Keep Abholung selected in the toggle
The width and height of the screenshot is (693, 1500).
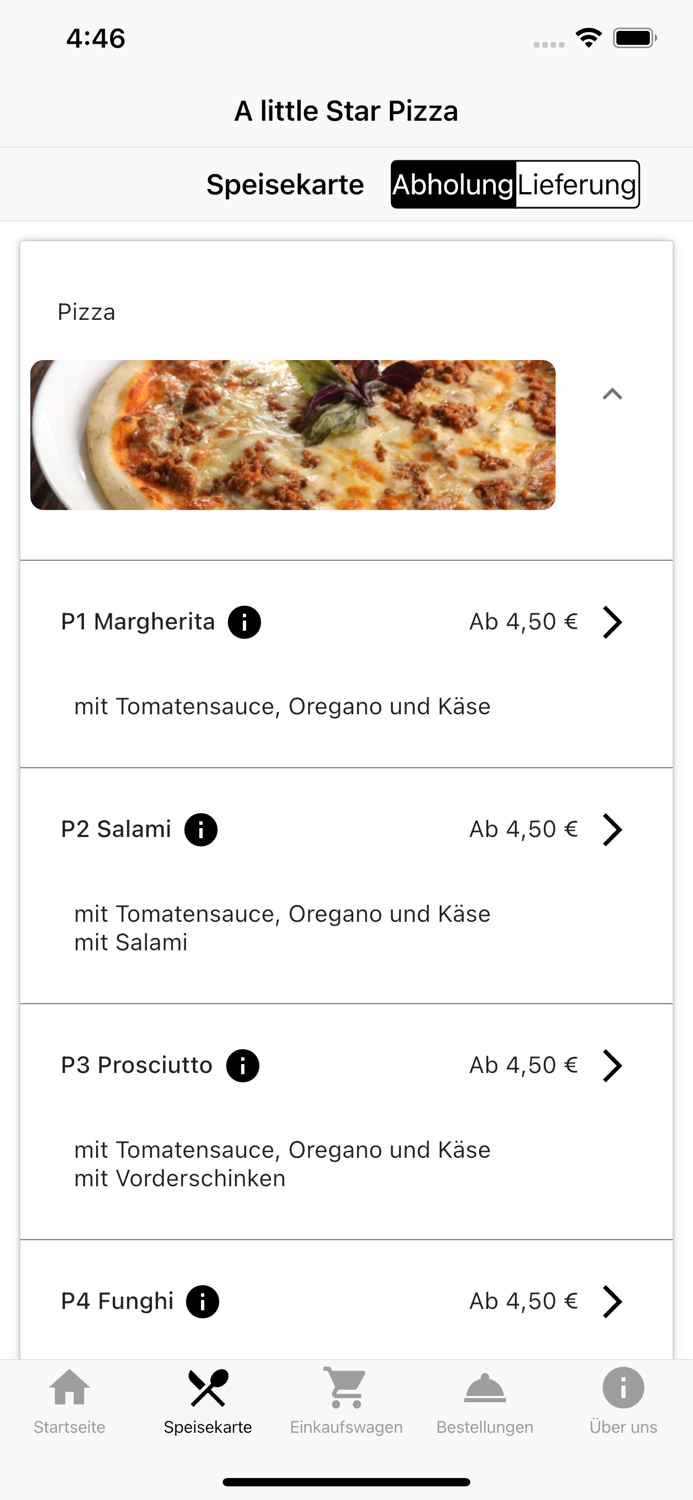(x=452, y=184)
